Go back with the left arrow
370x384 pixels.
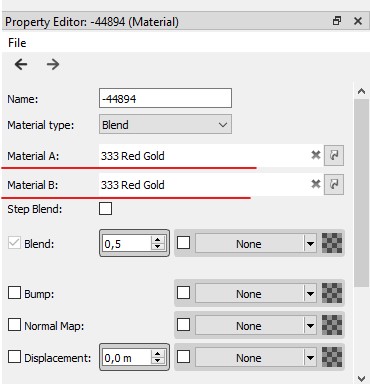[21, 64]
